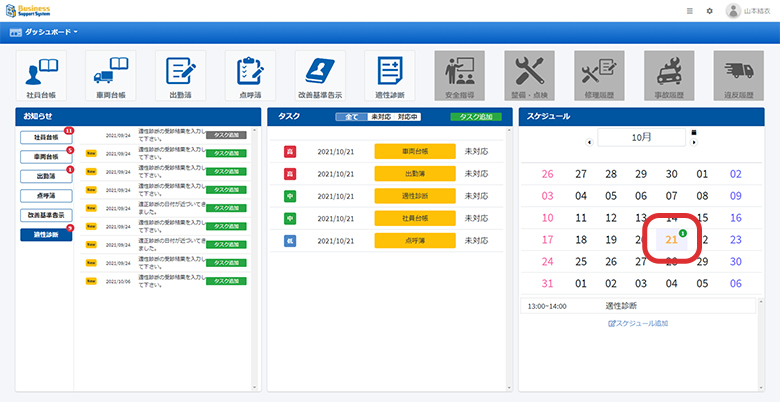Select 改善基準告示 notification category tab
The image size is (780, 402).
tap(46, 215)
